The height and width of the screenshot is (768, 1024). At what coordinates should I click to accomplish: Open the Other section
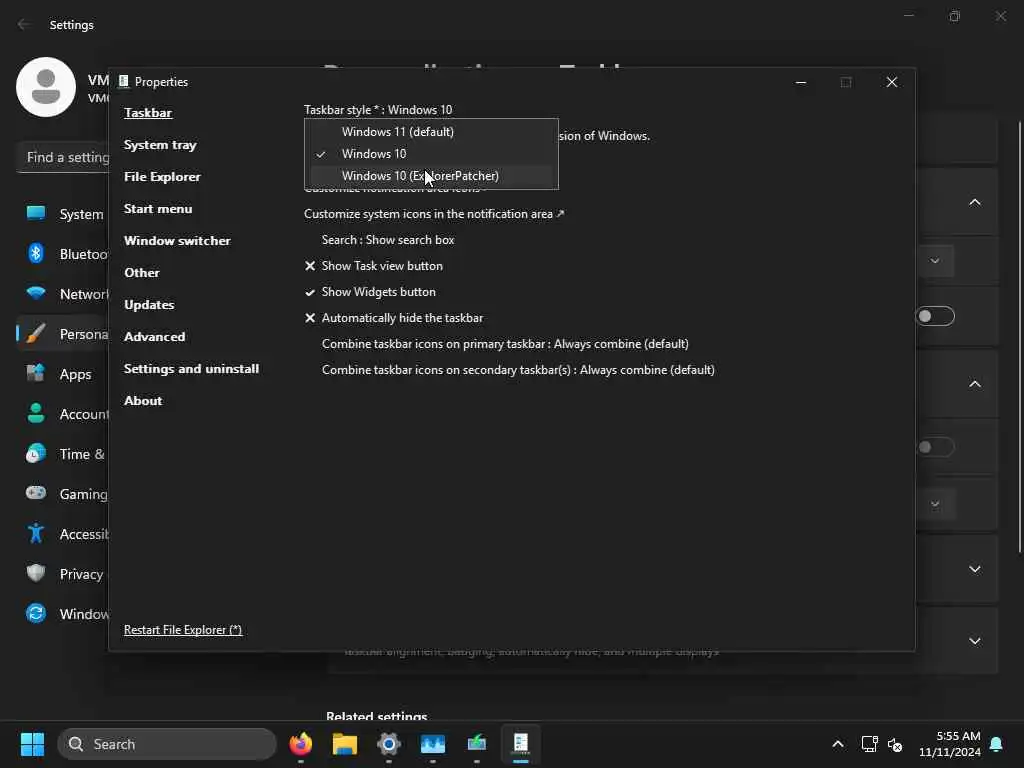click(x=142, y=273)
